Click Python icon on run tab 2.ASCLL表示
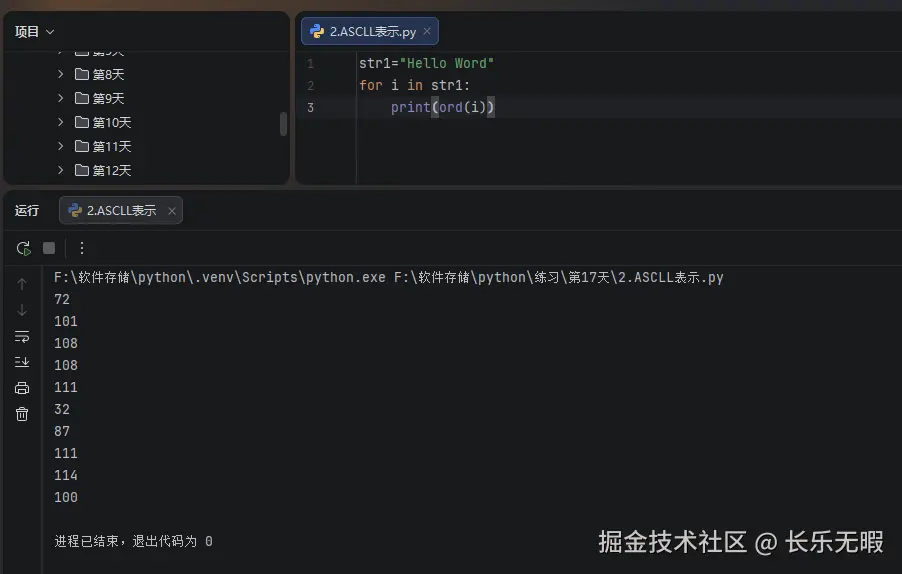 [75, 211]
